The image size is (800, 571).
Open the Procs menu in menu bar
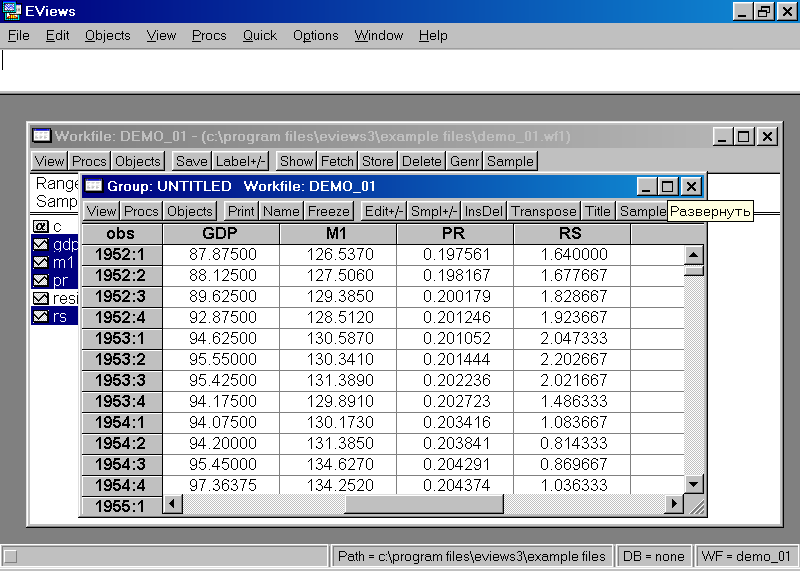click(209, 36)
